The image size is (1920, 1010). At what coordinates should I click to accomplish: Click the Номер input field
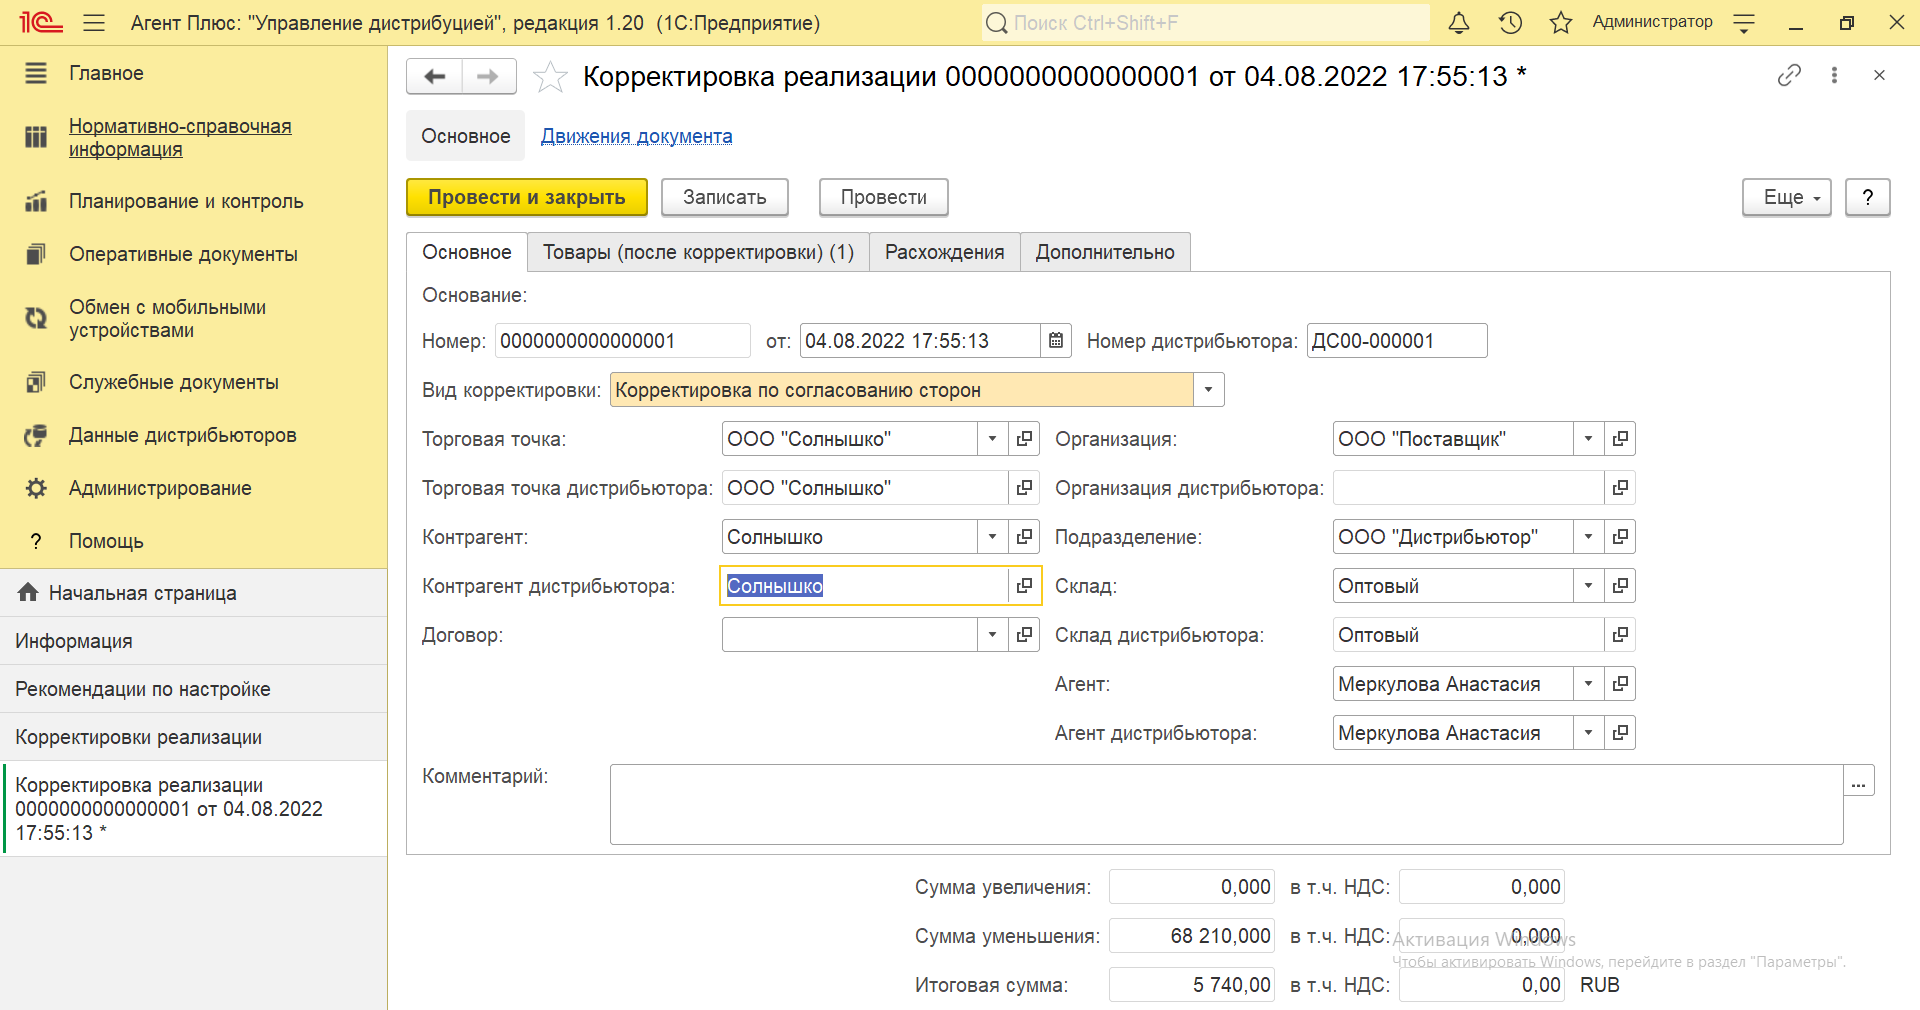pyautogui.click(x=623, y=341)
